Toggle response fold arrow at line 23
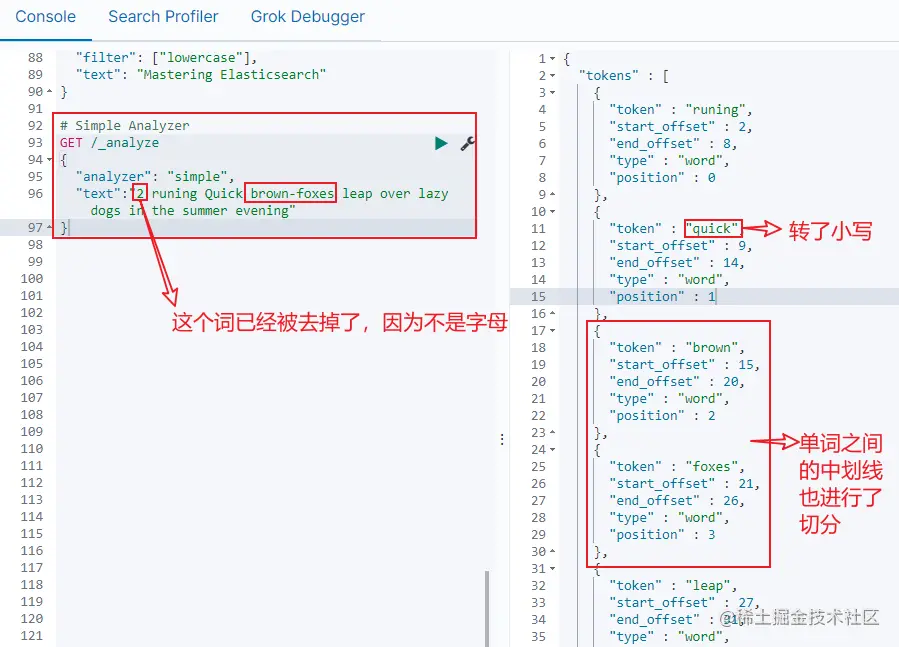This screenshot has height=647, width=899. (552, 432)
